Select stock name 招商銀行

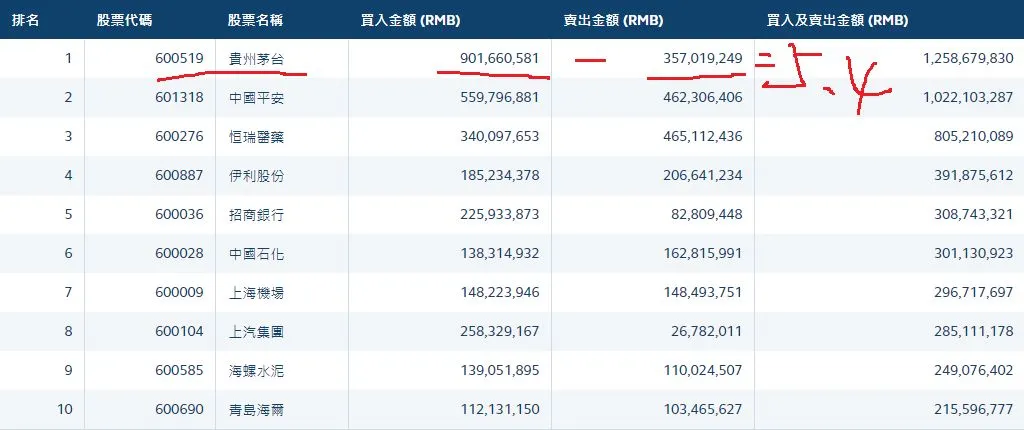[255, 214]
